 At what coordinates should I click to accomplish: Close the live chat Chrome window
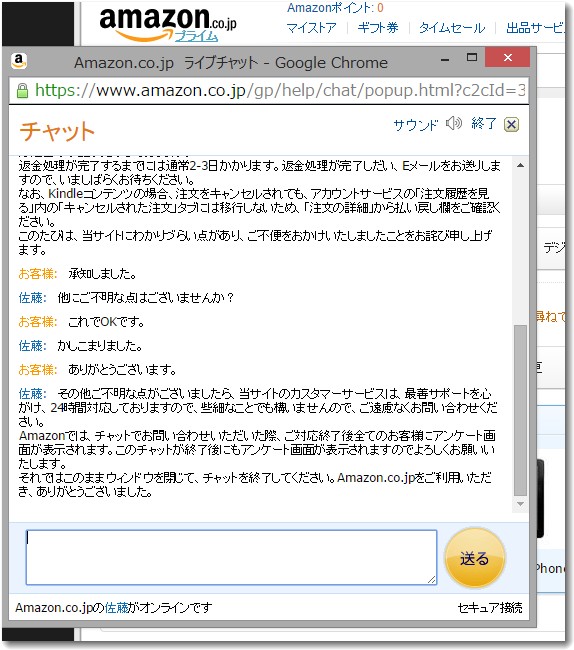tap(508, 57)
